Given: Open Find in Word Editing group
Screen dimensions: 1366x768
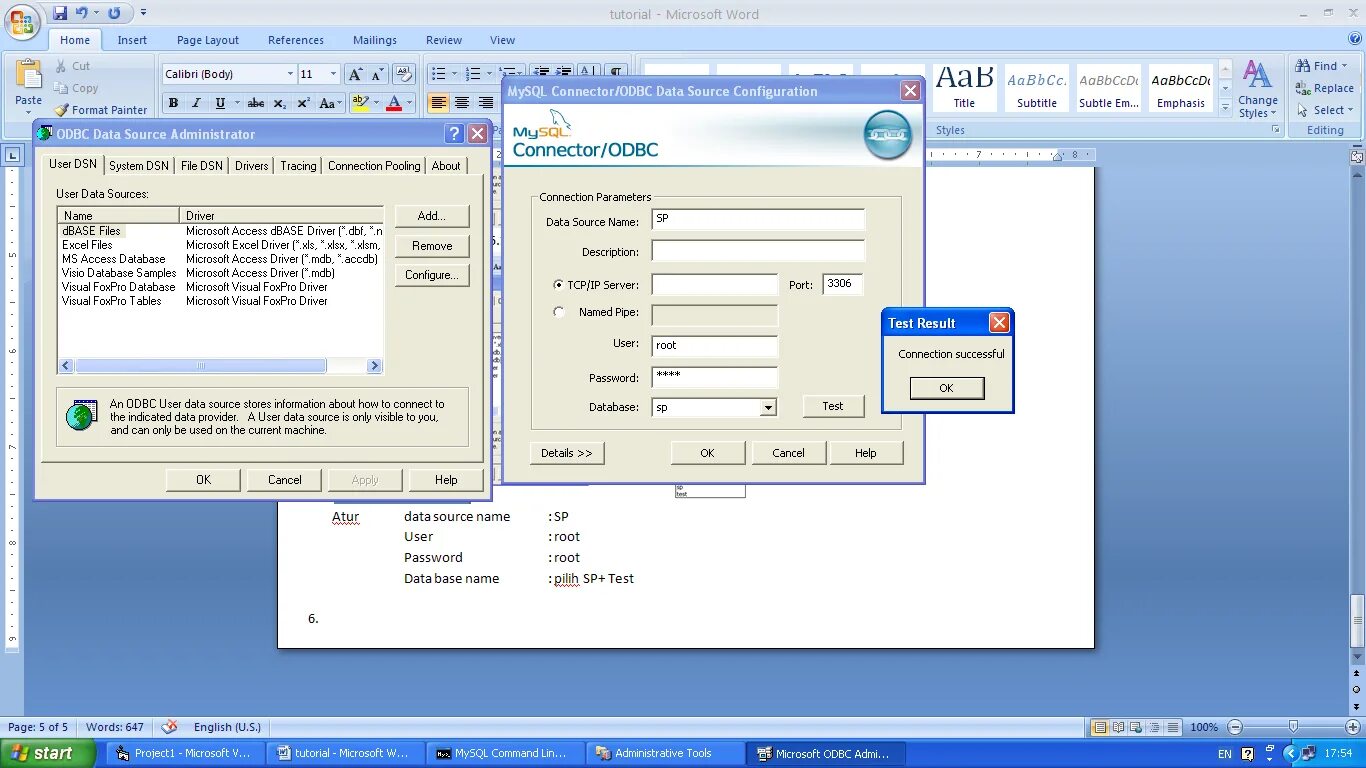Looking at the screenshot, I should 1322,66.
